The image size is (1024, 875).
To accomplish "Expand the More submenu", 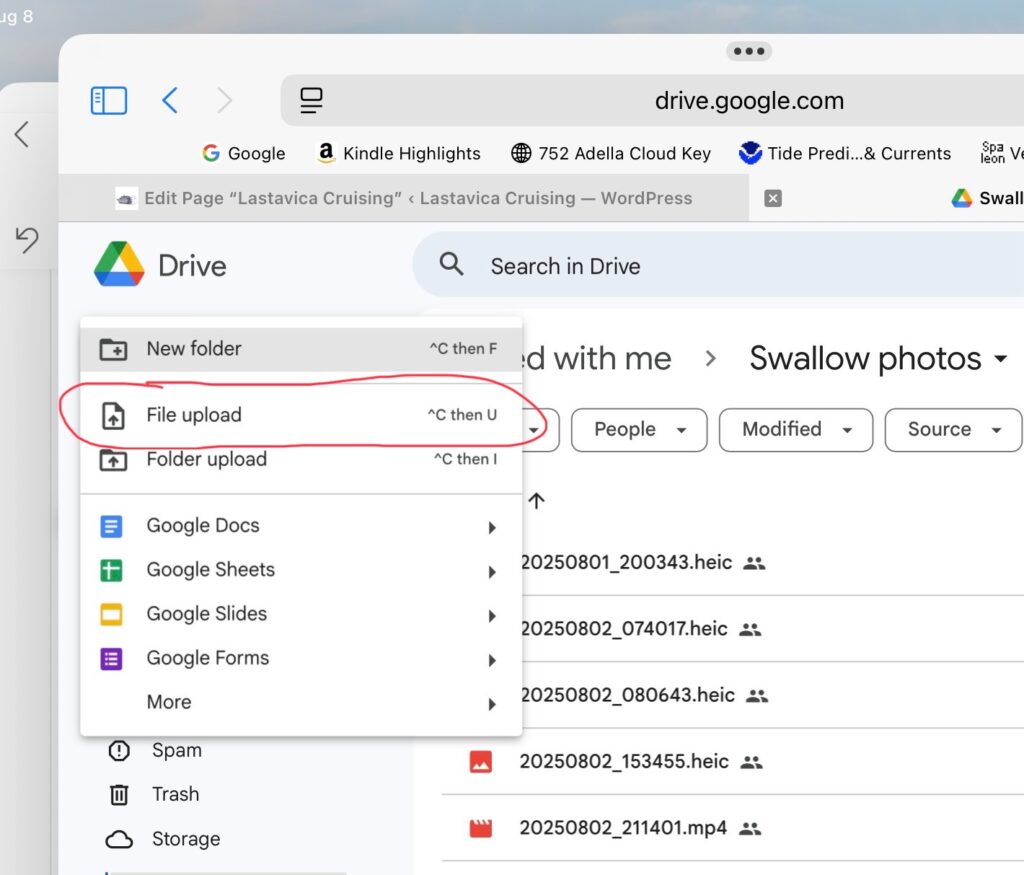I will click(301, 702).
